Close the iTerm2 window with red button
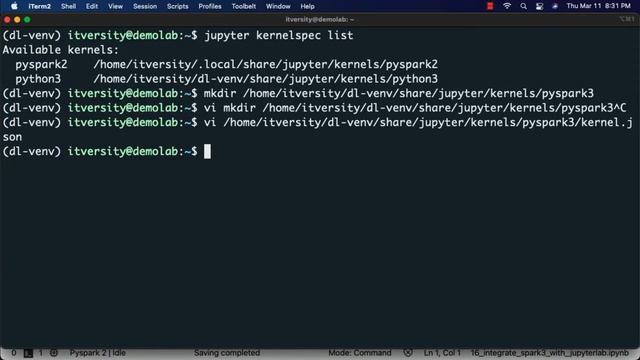 [x=7, y=20]
